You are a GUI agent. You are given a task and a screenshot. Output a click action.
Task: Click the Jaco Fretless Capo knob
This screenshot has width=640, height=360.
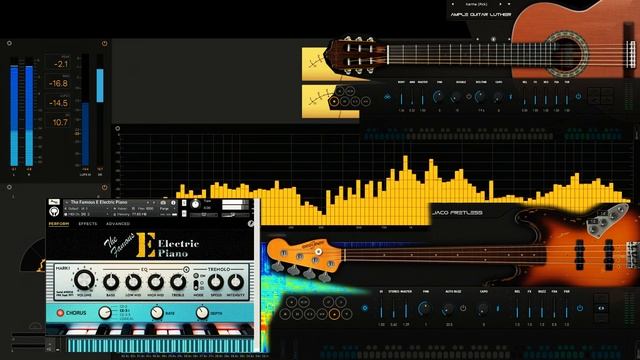pos(483,309)
